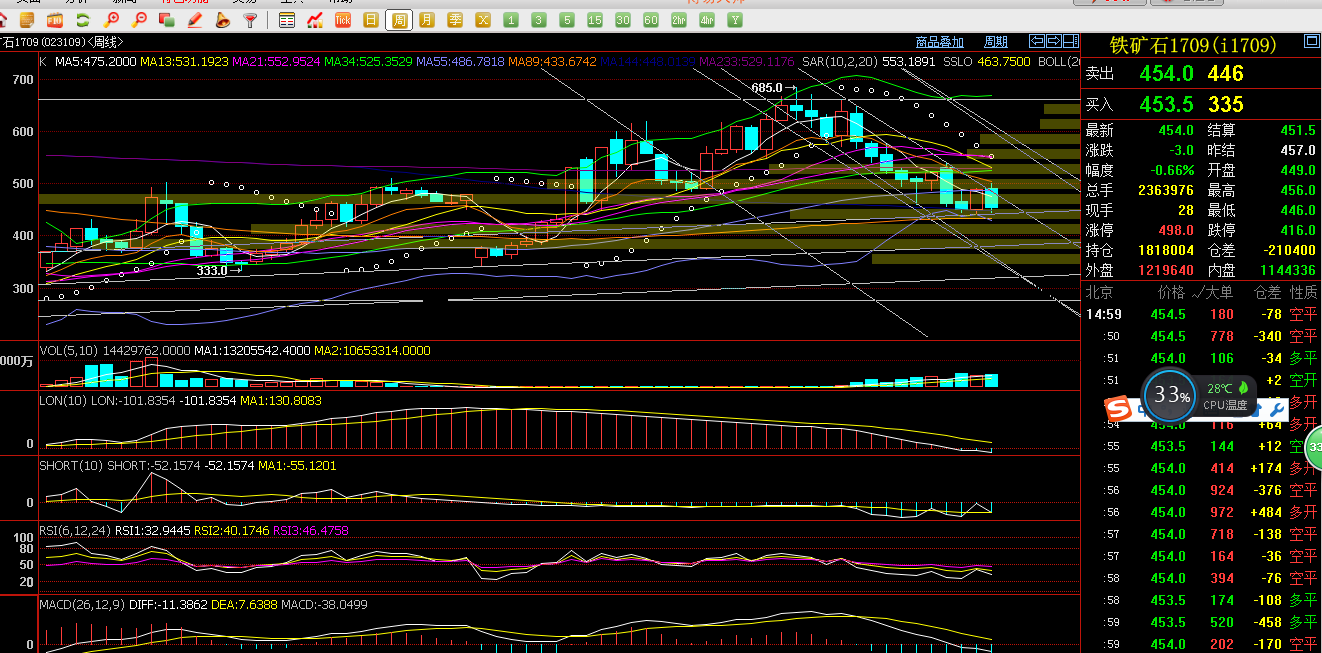Select the 3-minute period button

coord(539,20)
